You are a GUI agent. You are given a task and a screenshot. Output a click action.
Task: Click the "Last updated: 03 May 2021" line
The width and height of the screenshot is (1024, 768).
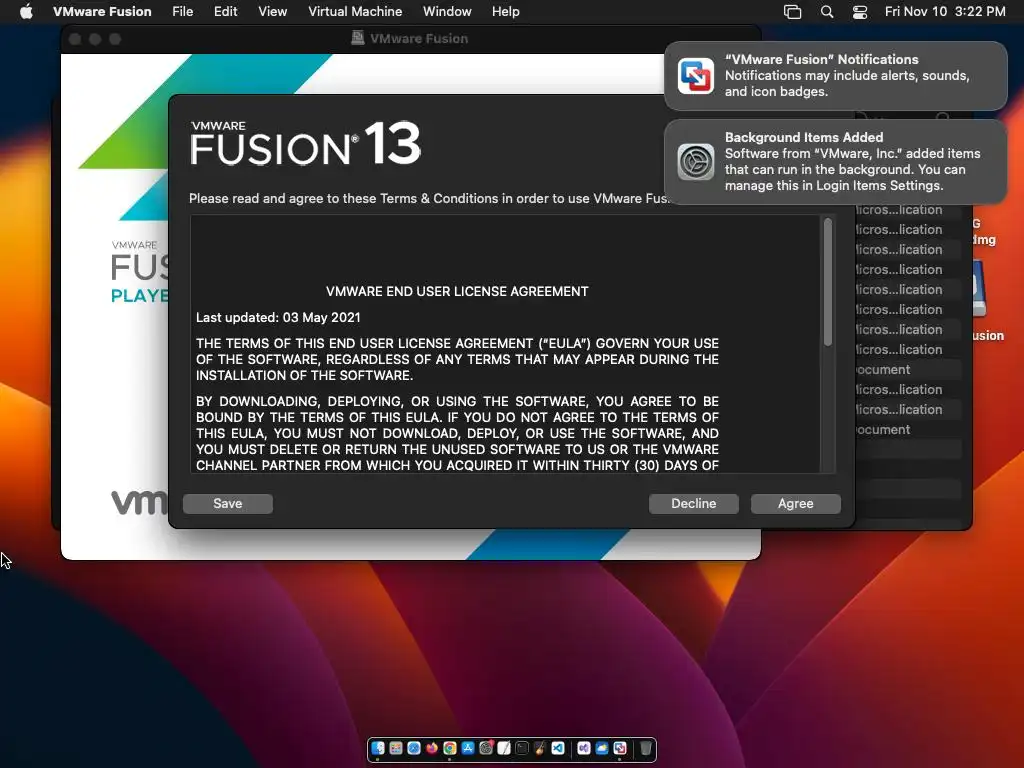coord(278,317)
